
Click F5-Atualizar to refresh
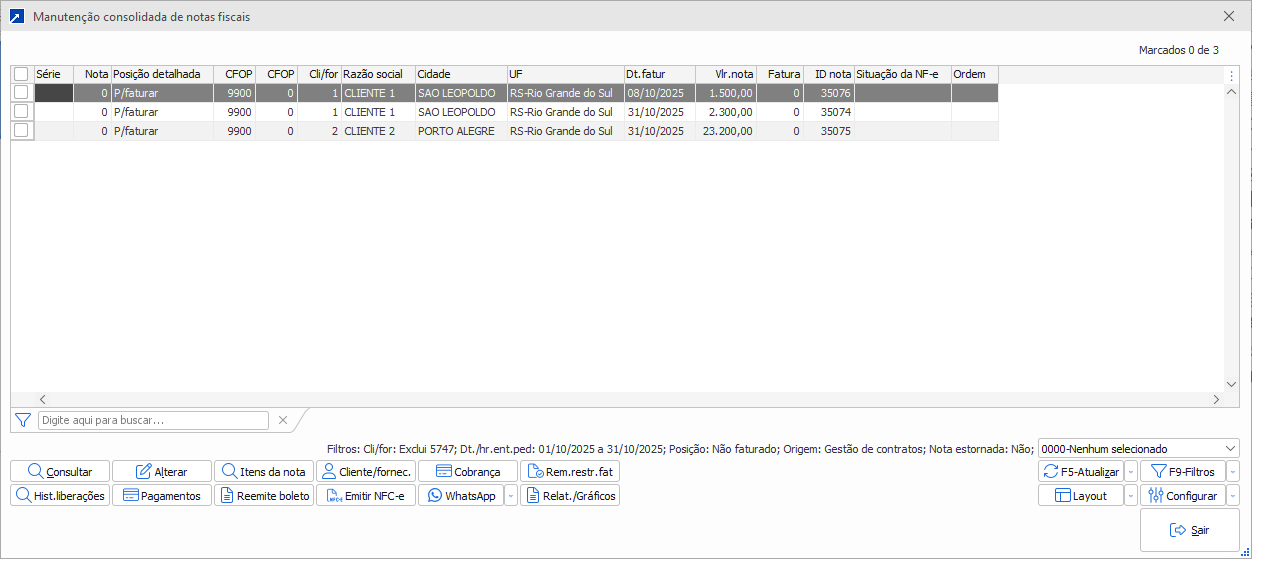pyautogui.click(x=1081, y=471)
